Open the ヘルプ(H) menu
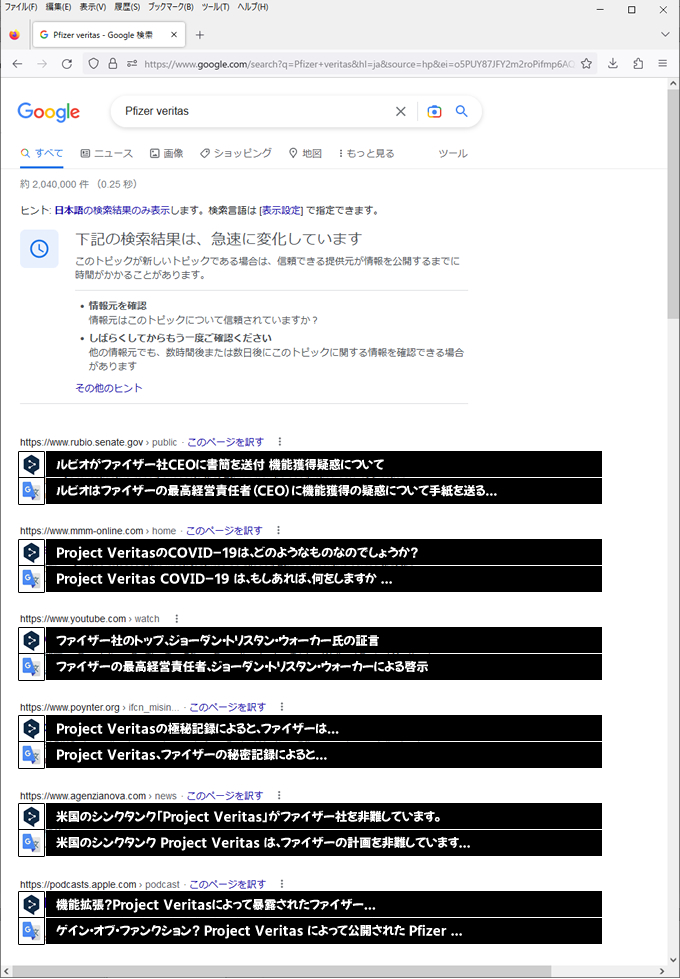Image resolution: width=680 pixels, height=979 pixels. (x=252, y=7)
